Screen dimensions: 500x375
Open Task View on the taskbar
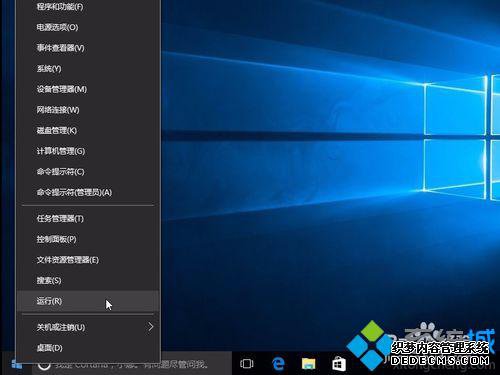pos(247,364)
